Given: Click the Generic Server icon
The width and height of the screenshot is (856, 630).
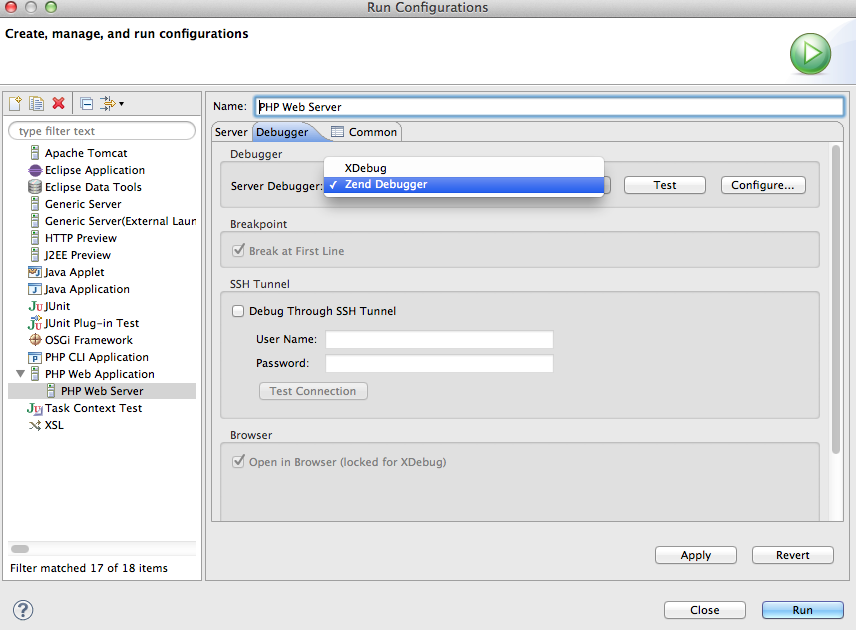Looking at the screenshot, I should tap(35, 204).
